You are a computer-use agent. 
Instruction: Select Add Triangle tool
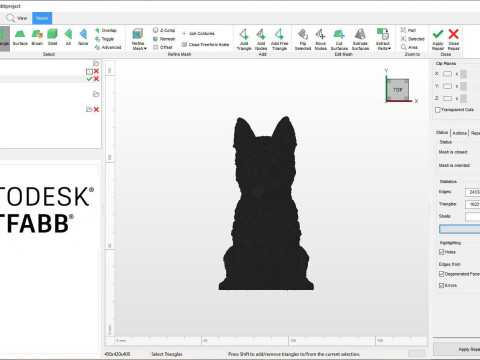click(244, 39)
